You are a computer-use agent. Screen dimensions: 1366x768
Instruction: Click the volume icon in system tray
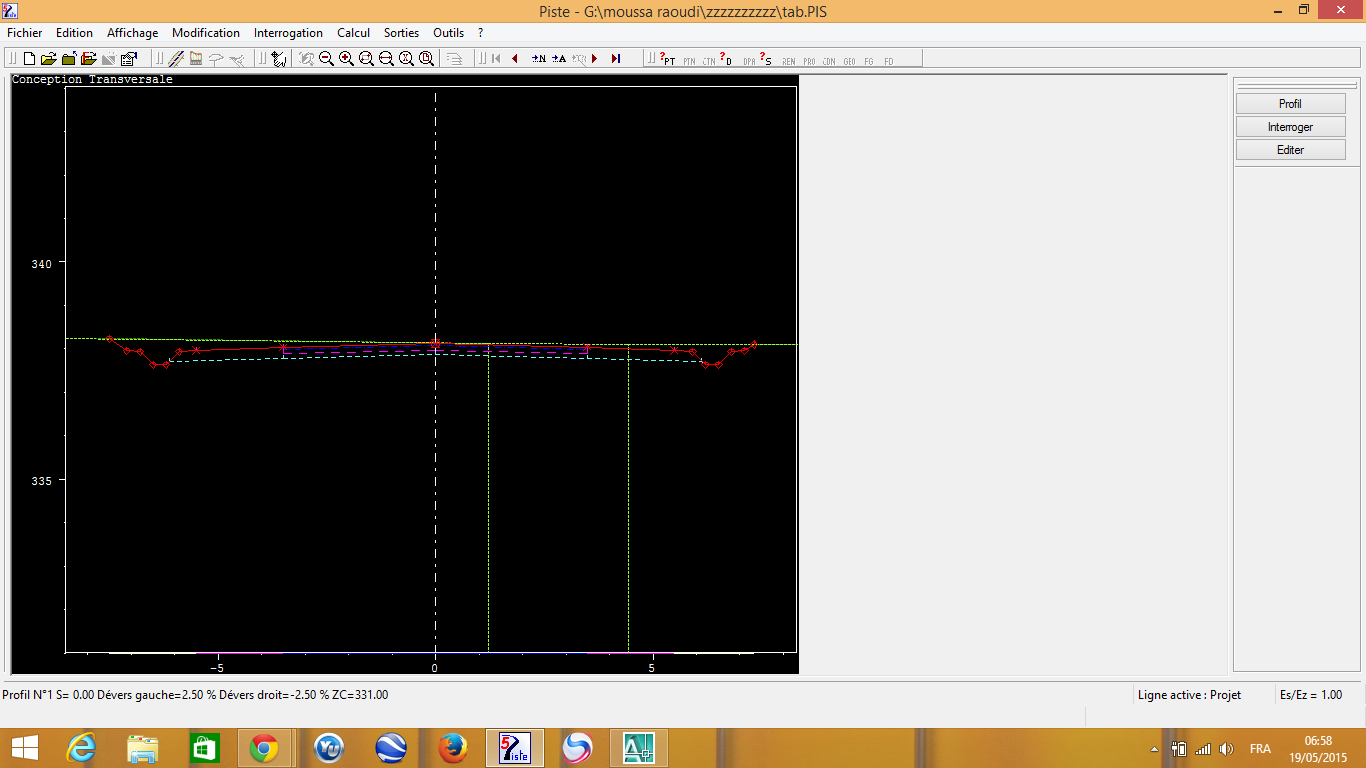click(x=1227, y=749)
